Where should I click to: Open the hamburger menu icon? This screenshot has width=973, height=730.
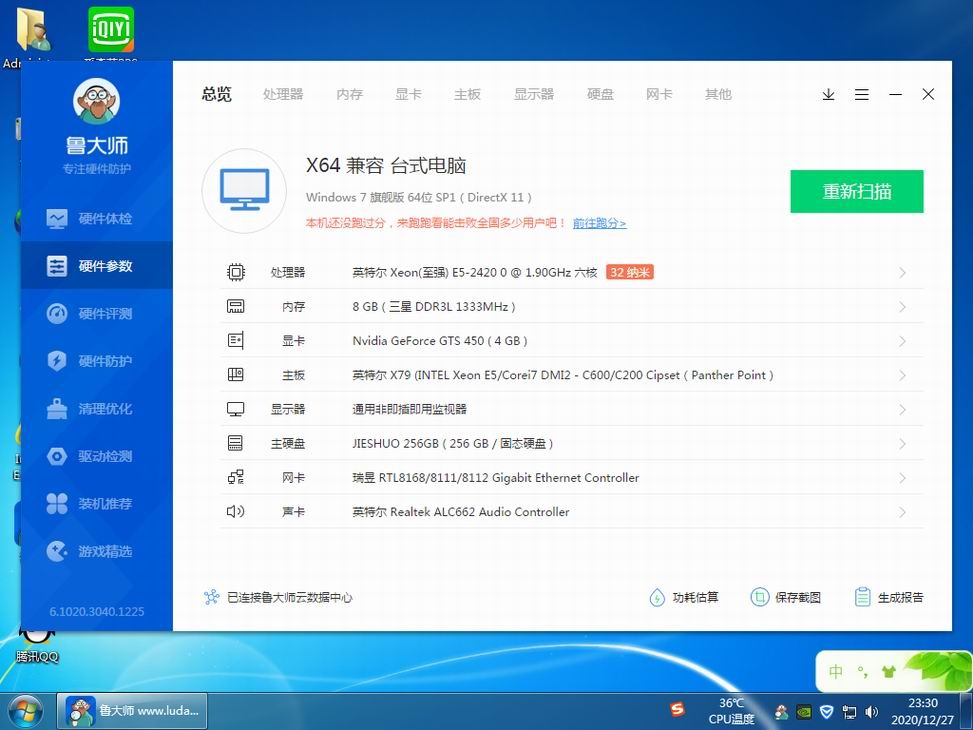861,94
